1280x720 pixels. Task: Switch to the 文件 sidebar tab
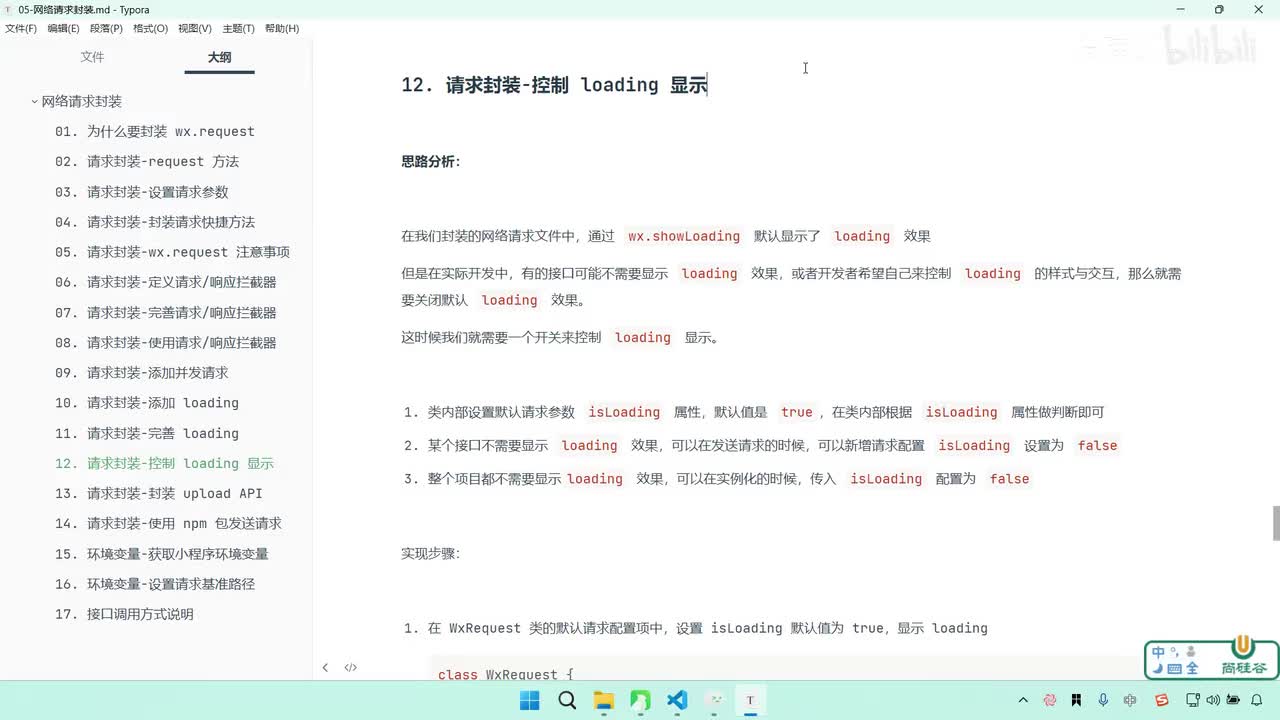click(92, 57)
